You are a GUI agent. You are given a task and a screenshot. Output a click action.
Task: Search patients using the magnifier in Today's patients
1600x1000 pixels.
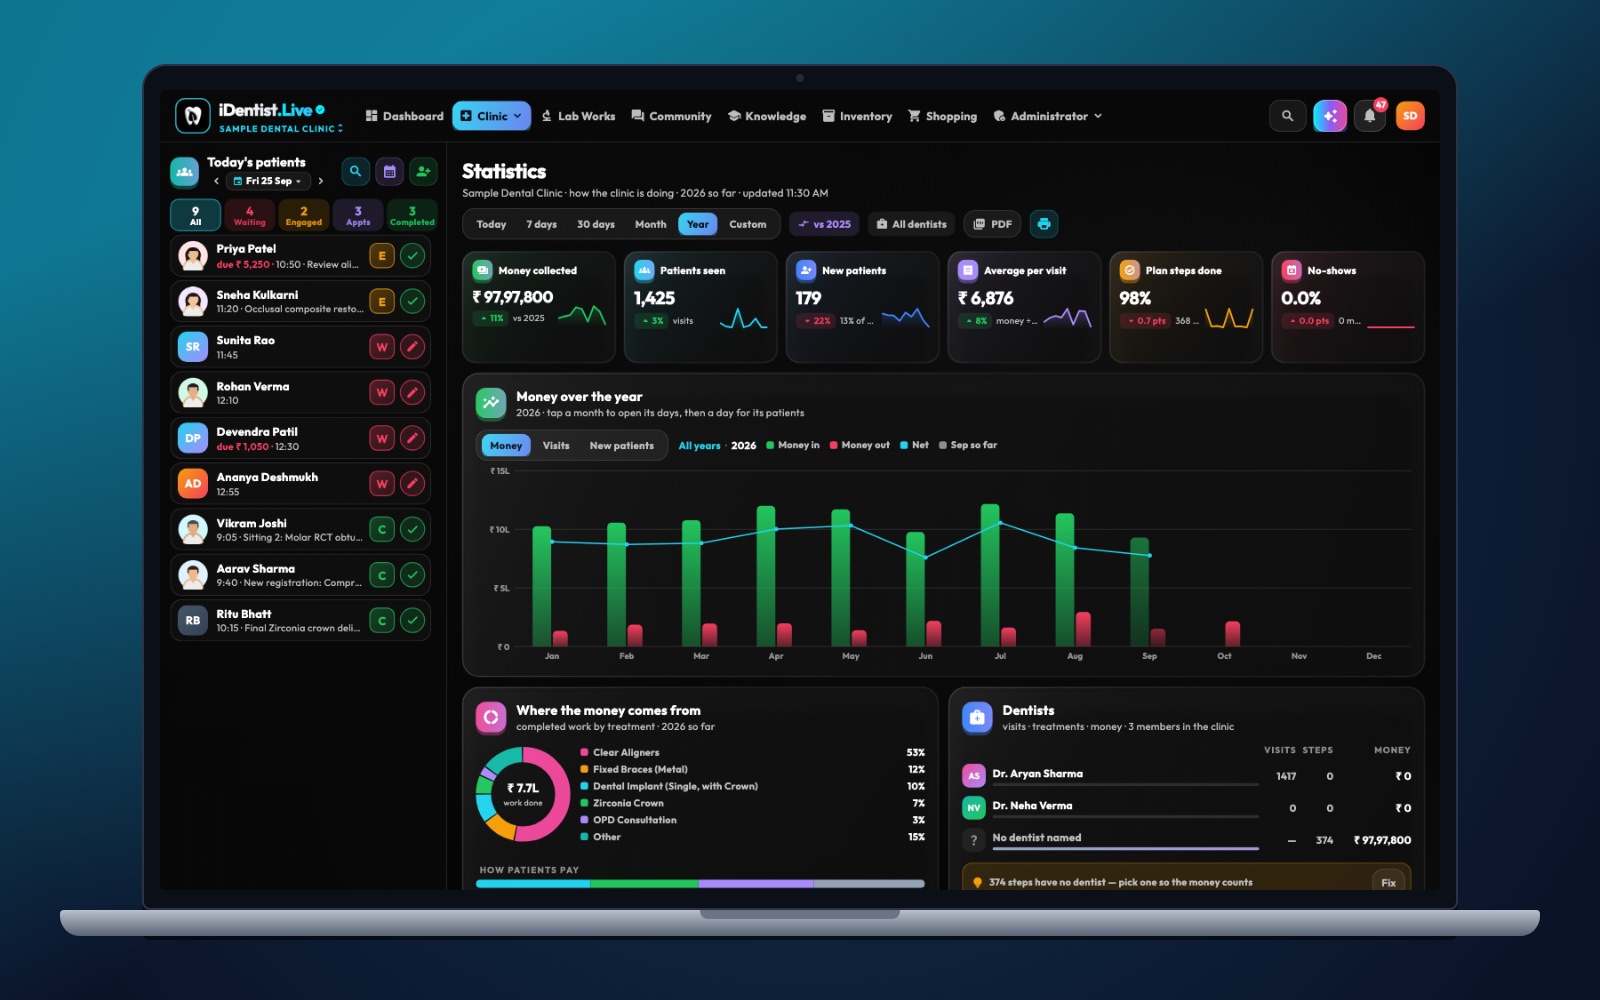[x=355, y=172]
